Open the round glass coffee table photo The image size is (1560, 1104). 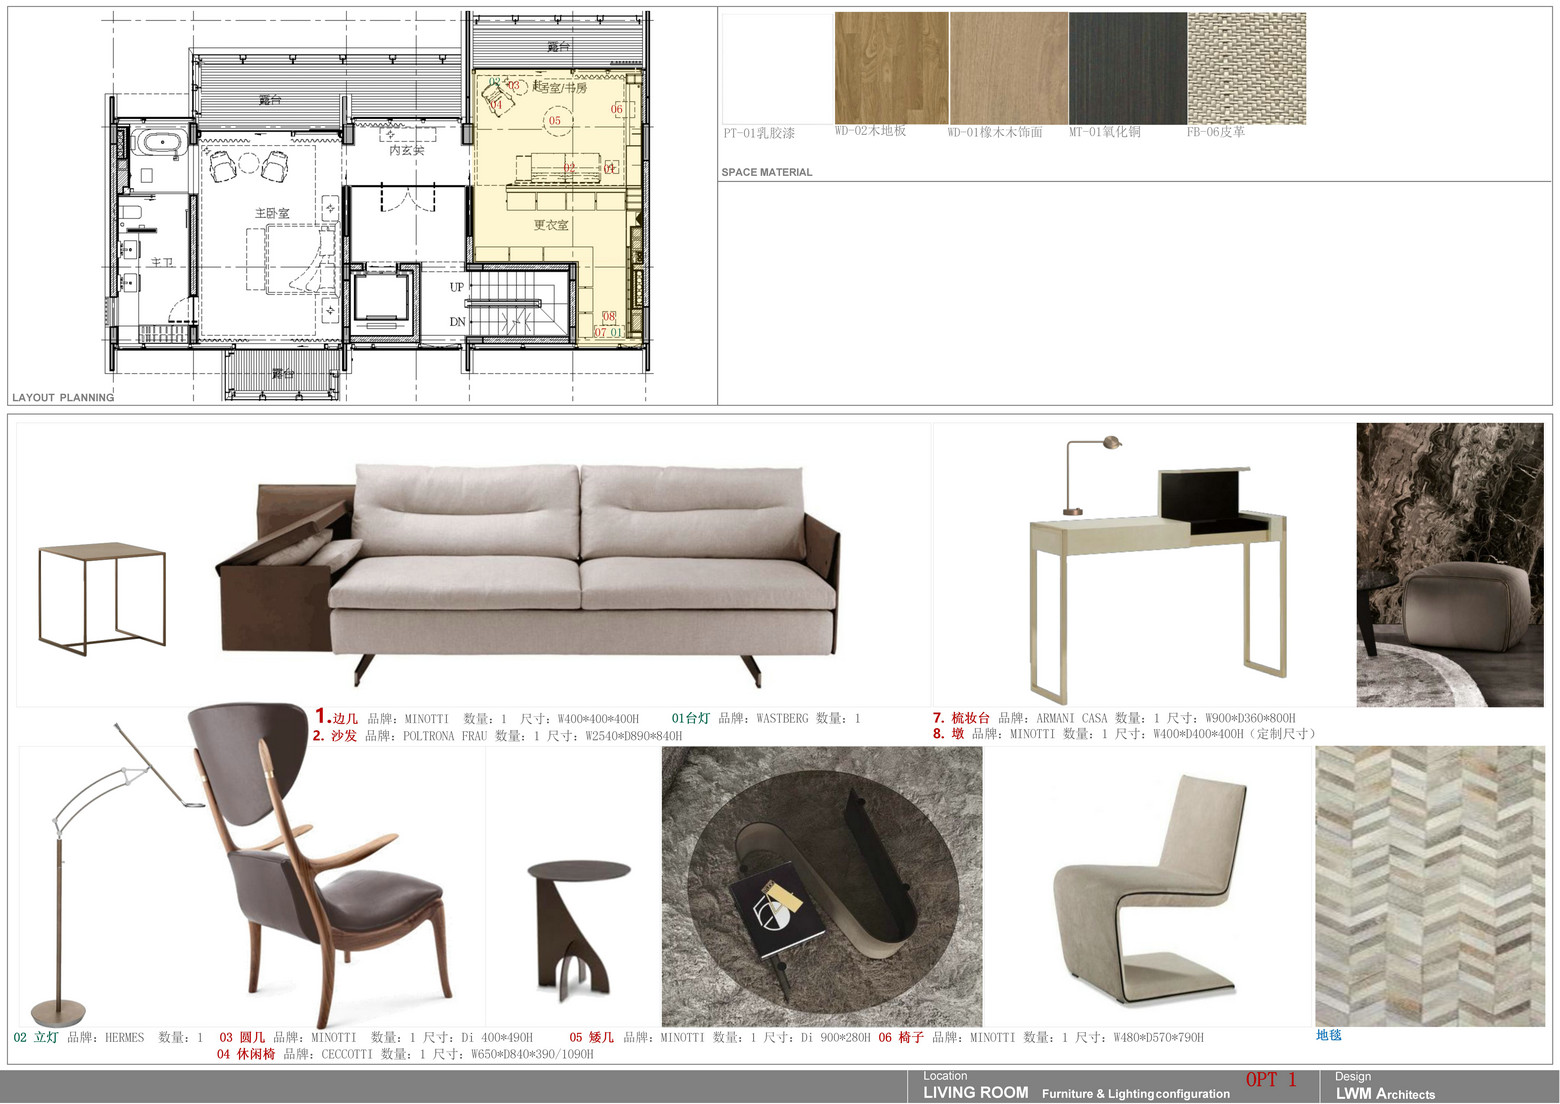(821, 886)
